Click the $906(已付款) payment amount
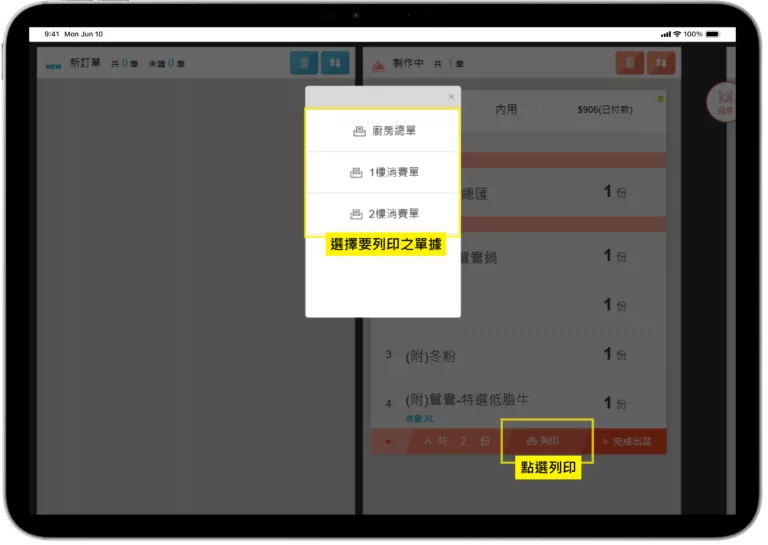This screenshot has height=545, width=768. [x=605, y=110]
